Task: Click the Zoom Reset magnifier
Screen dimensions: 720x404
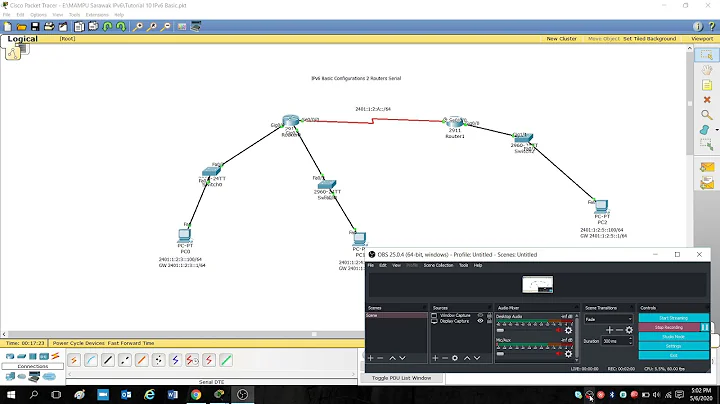Action: pos(152,27)
